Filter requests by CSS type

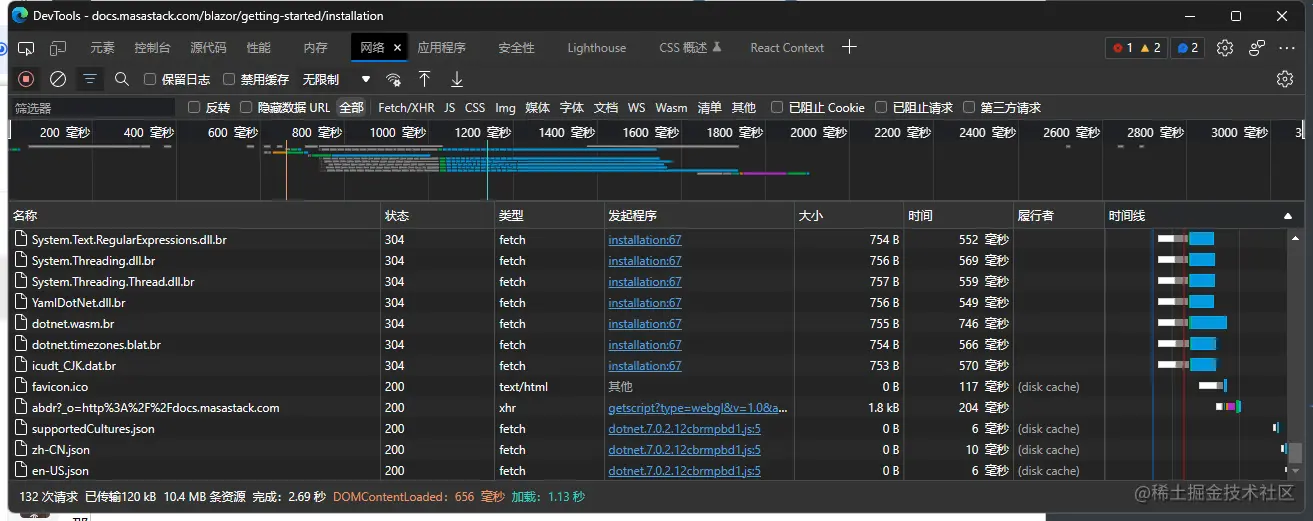[x=475, y=107]
